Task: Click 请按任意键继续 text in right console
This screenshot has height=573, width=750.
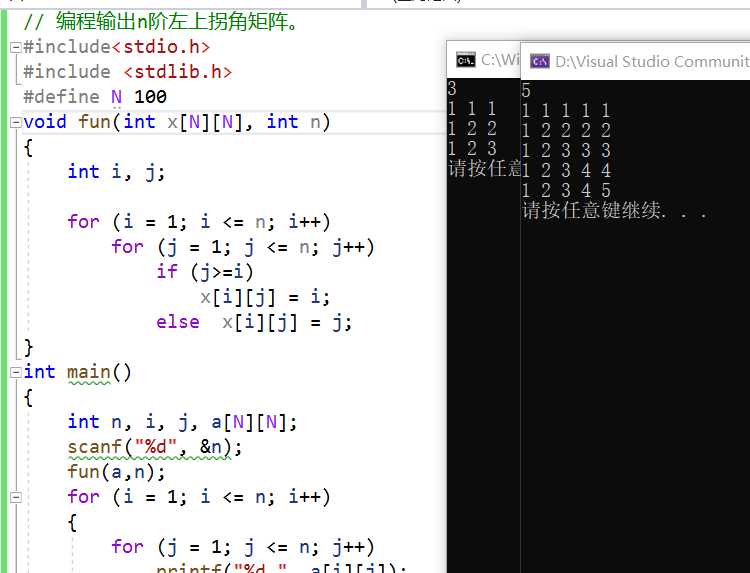Action: 615,210
